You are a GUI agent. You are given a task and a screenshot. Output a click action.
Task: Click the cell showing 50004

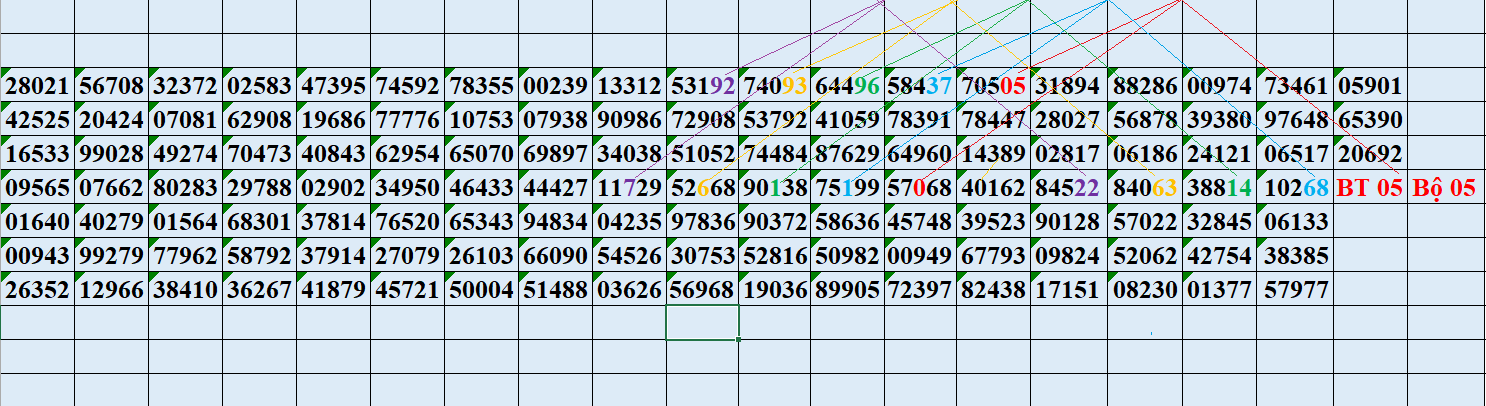point(481,290)
